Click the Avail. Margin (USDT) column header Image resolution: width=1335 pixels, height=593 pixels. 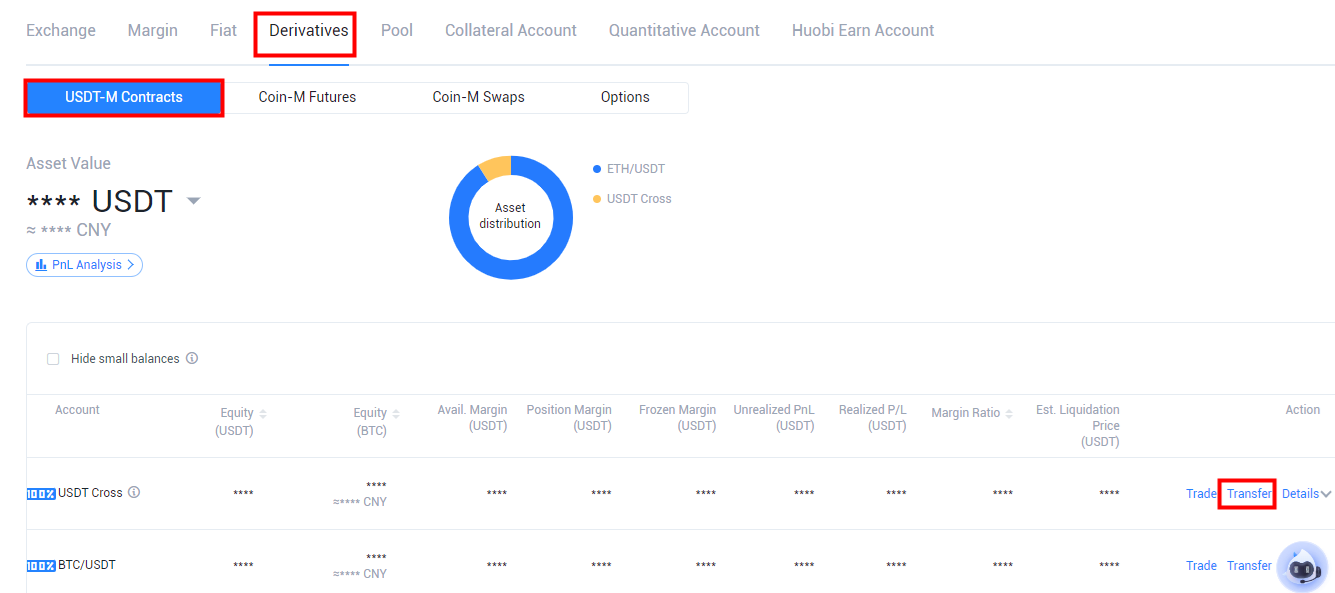click(x=472, y=418)
